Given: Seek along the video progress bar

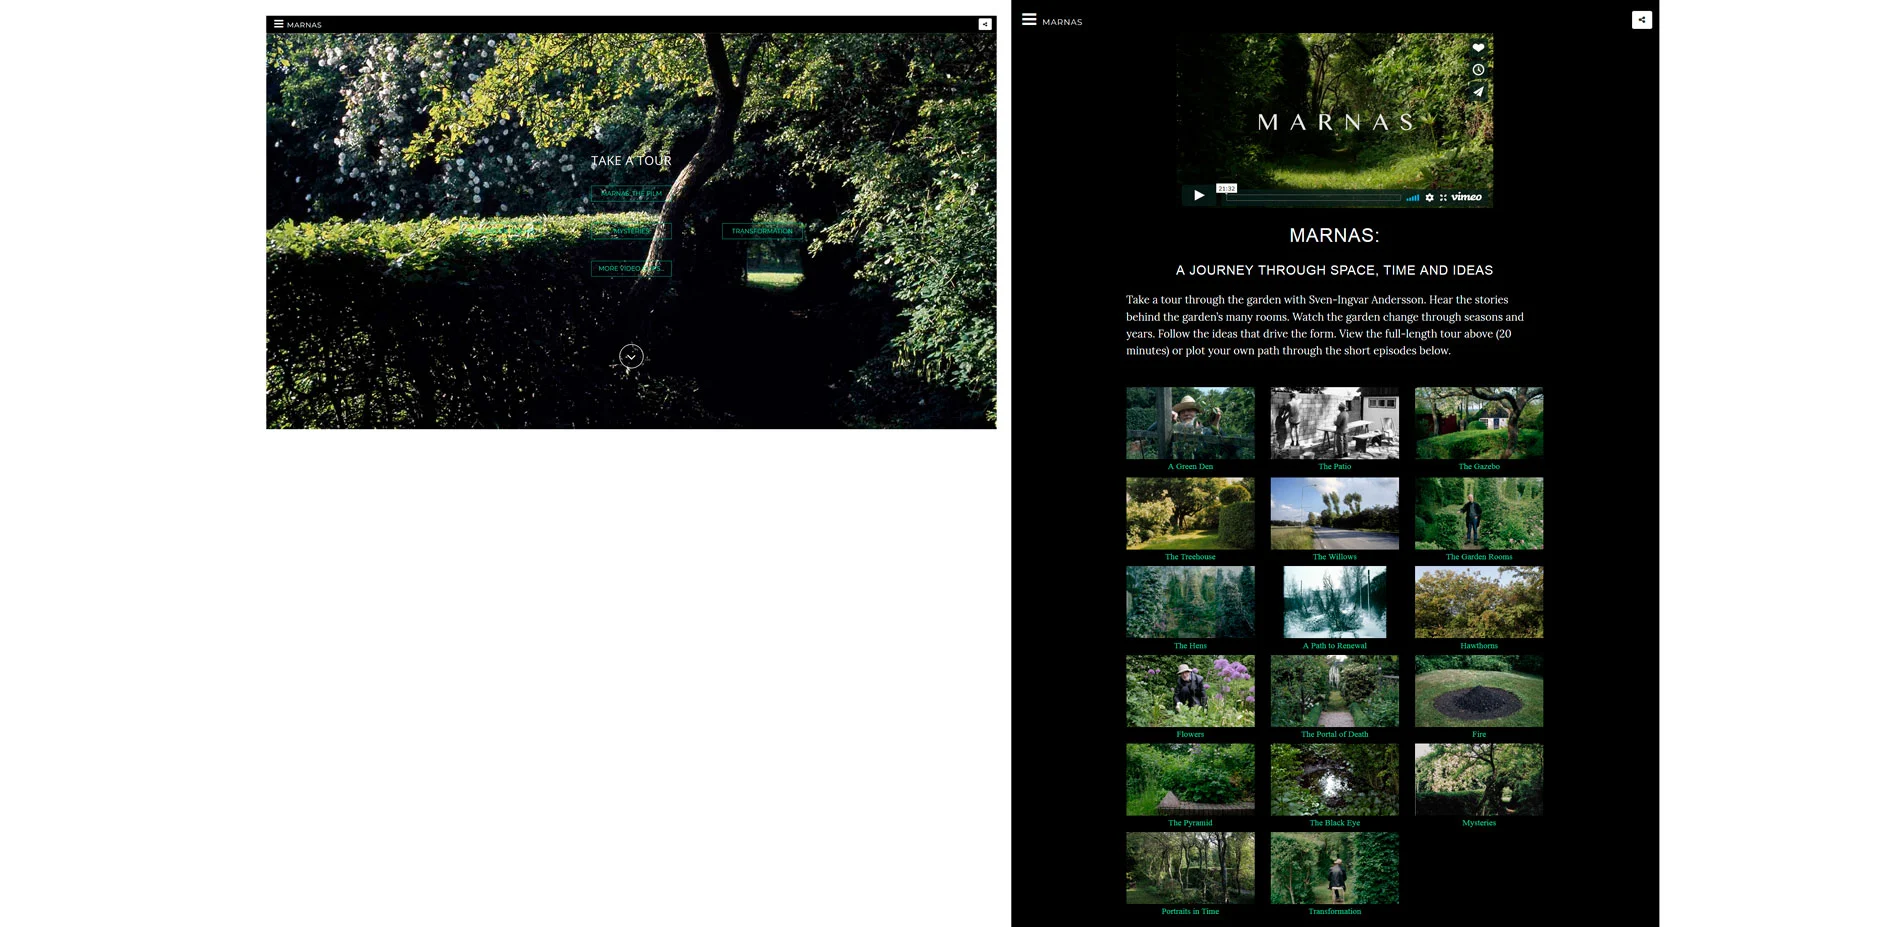Looking at the screenshot, I should [x=1312, y=198].
